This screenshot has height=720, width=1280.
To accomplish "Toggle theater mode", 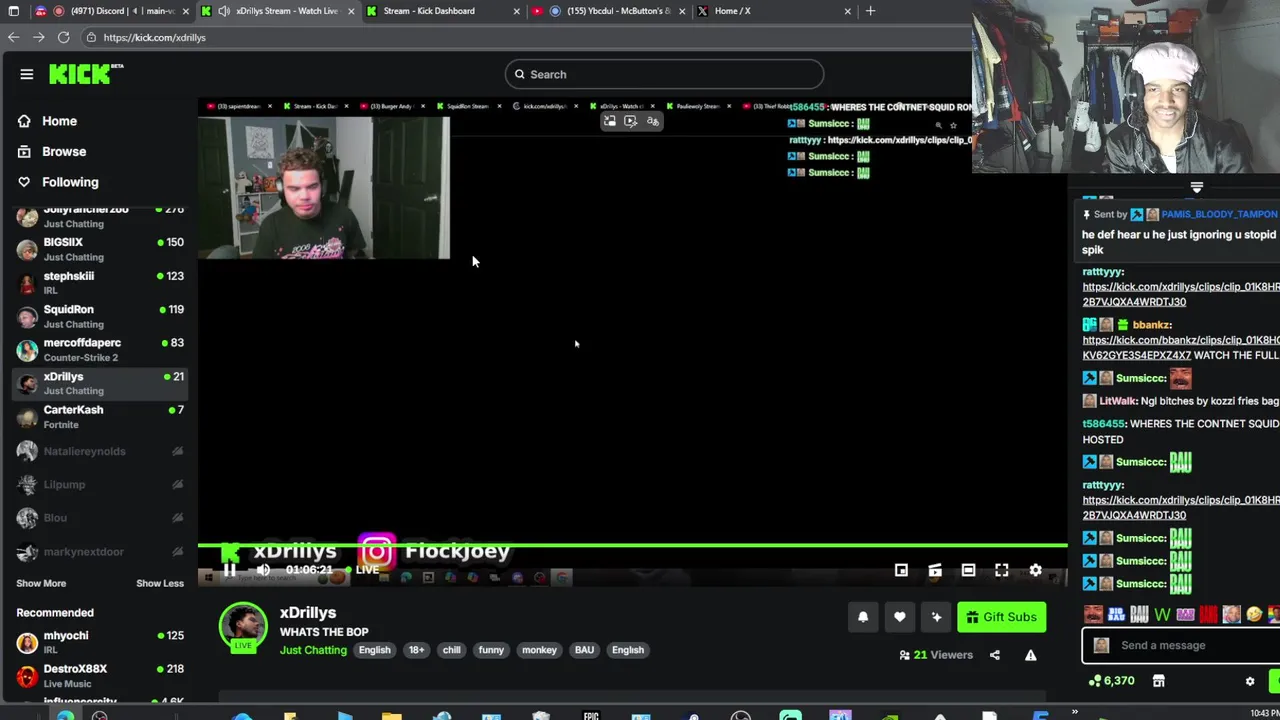I will click(x=968, y=570).
